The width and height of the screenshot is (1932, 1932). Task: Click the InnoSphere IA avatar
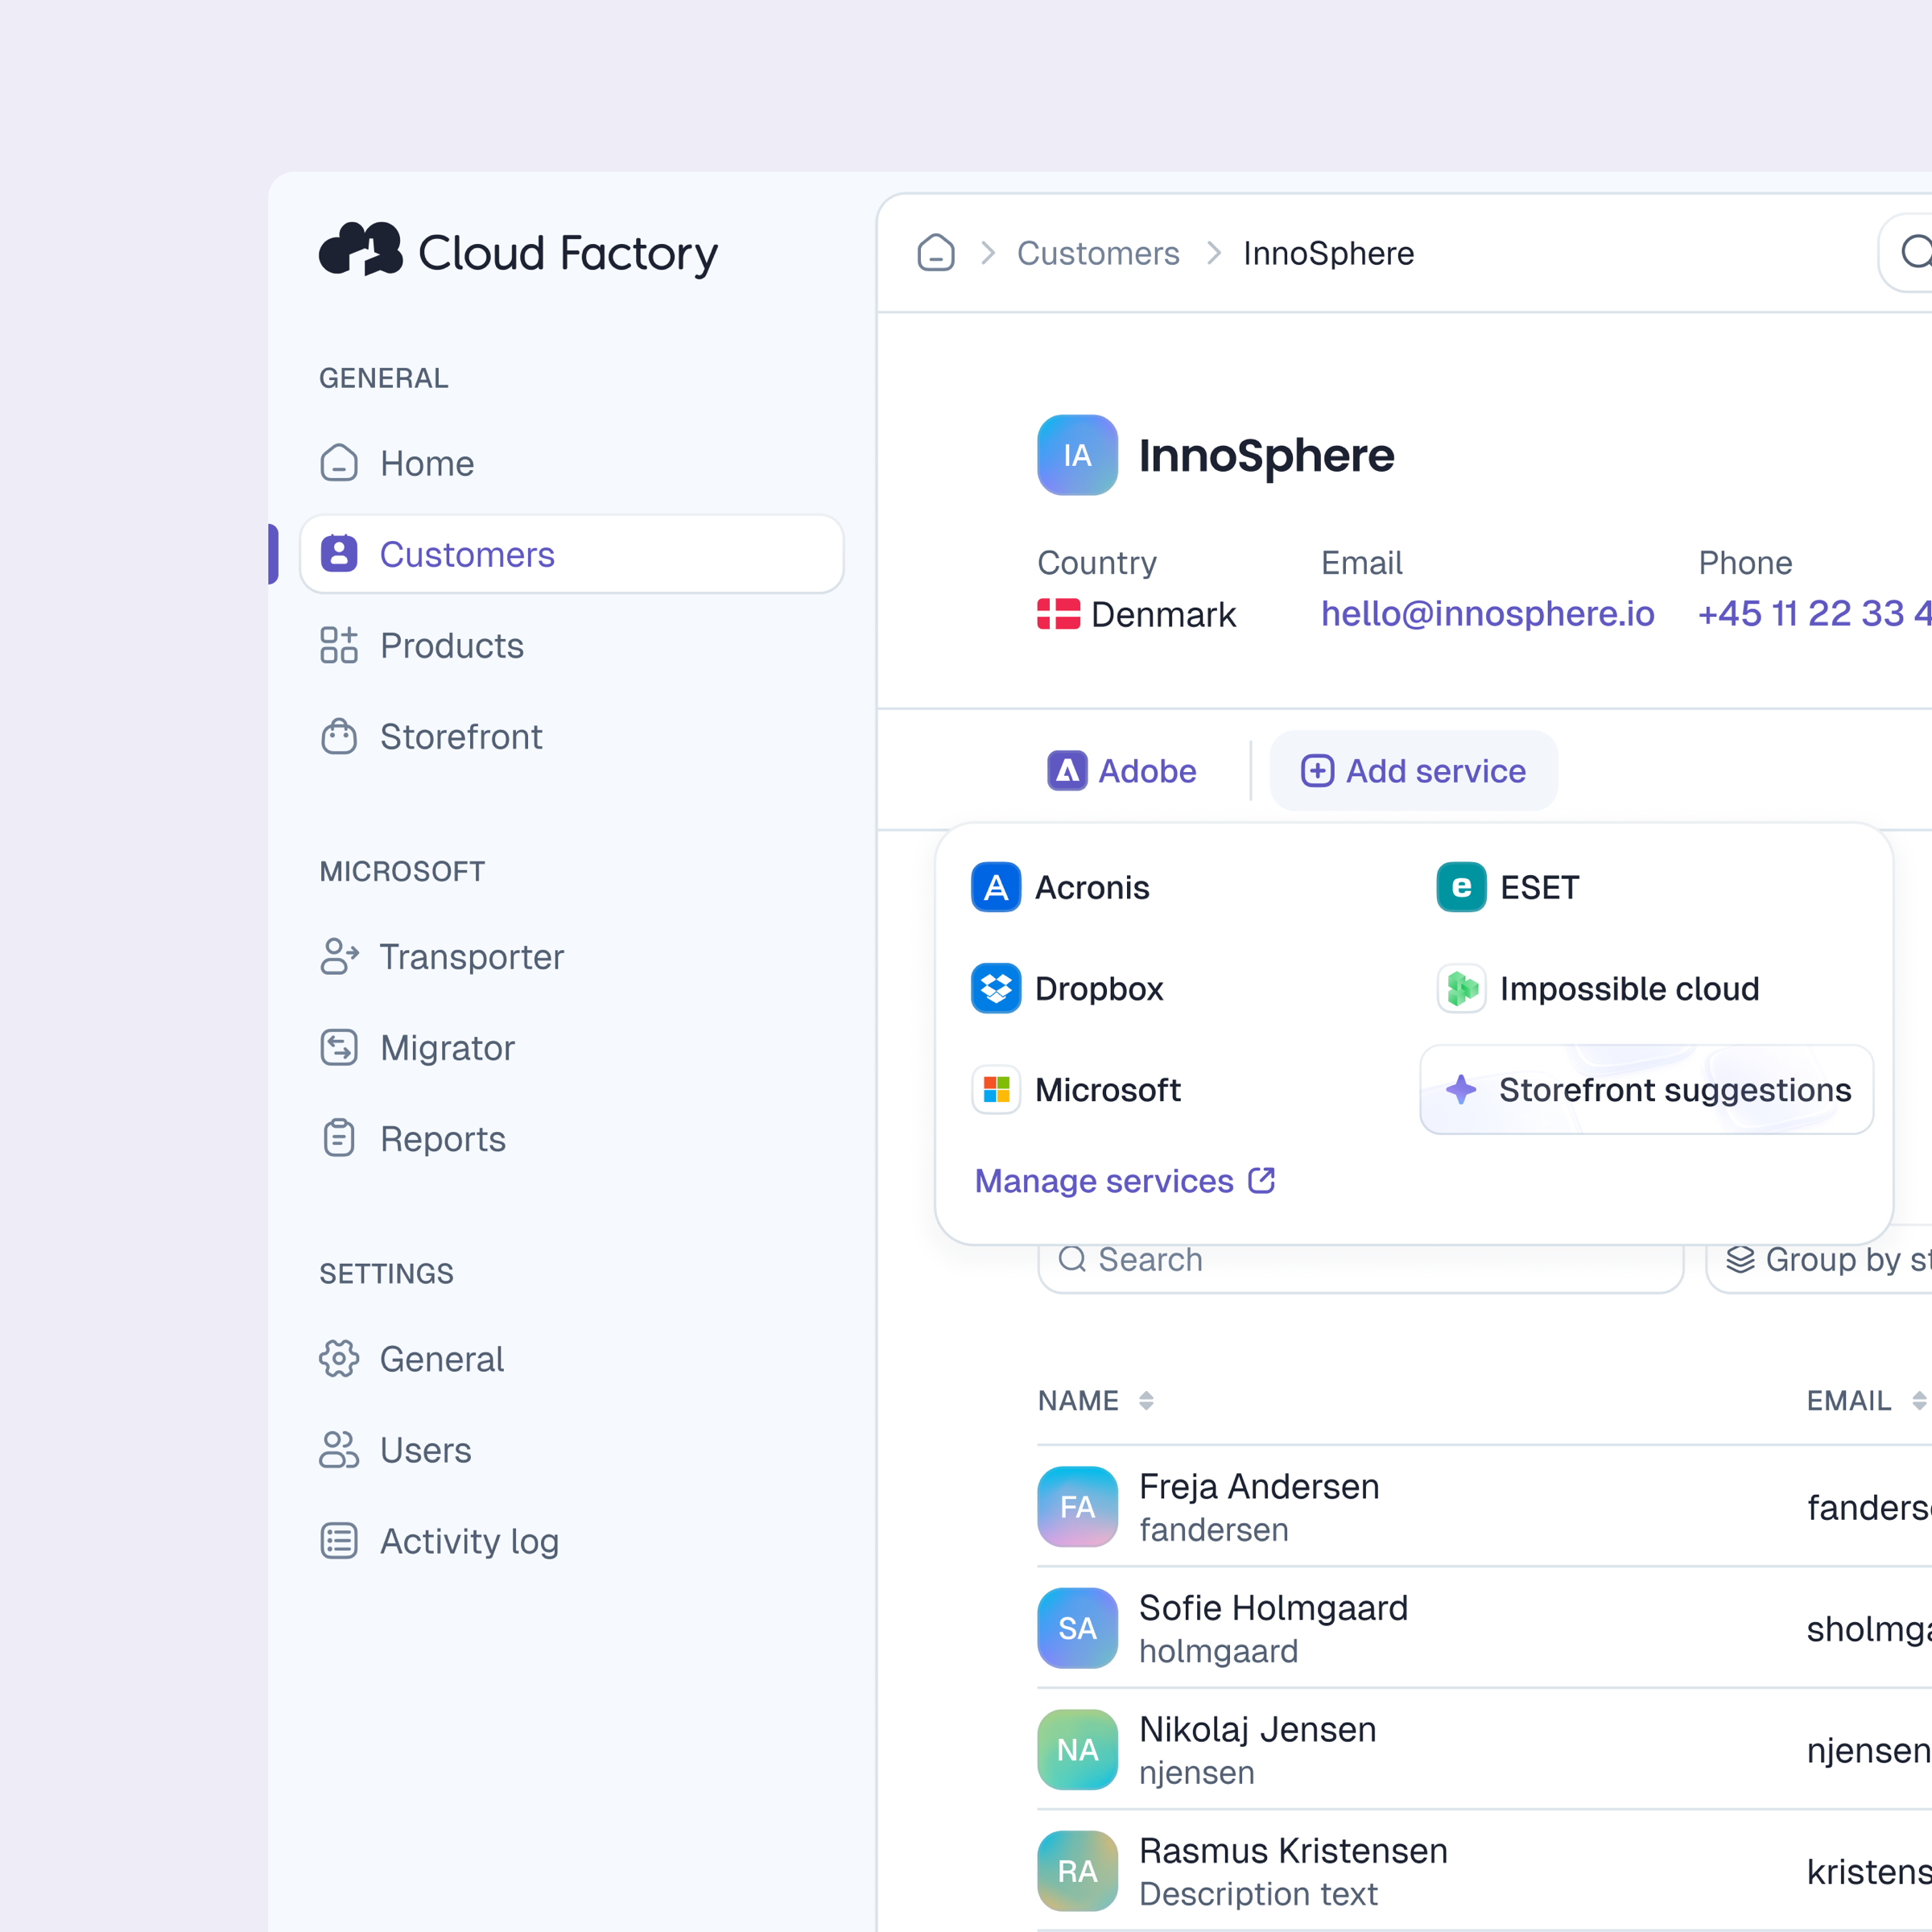[x=1077, y=455]
